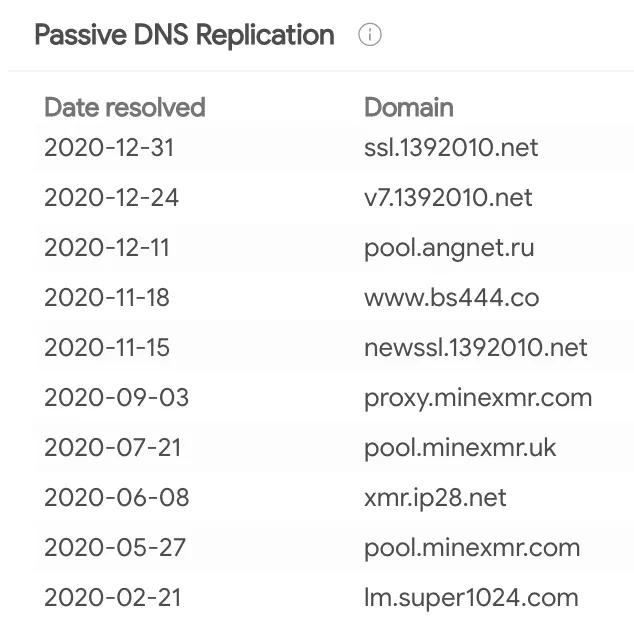Image resolution: width=634 pixels, height=638 pixels.
Task: Select the 2020-12-31 resolved date
Action: [109, 148]
